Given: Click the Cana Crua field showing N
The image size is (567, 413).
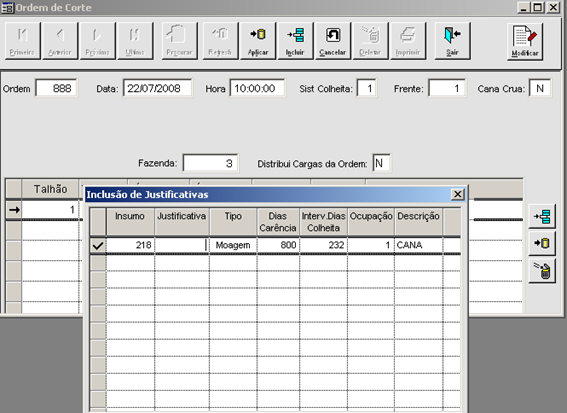Looking at the screenshot, I should pyautogui.click(x=540, y=88).
